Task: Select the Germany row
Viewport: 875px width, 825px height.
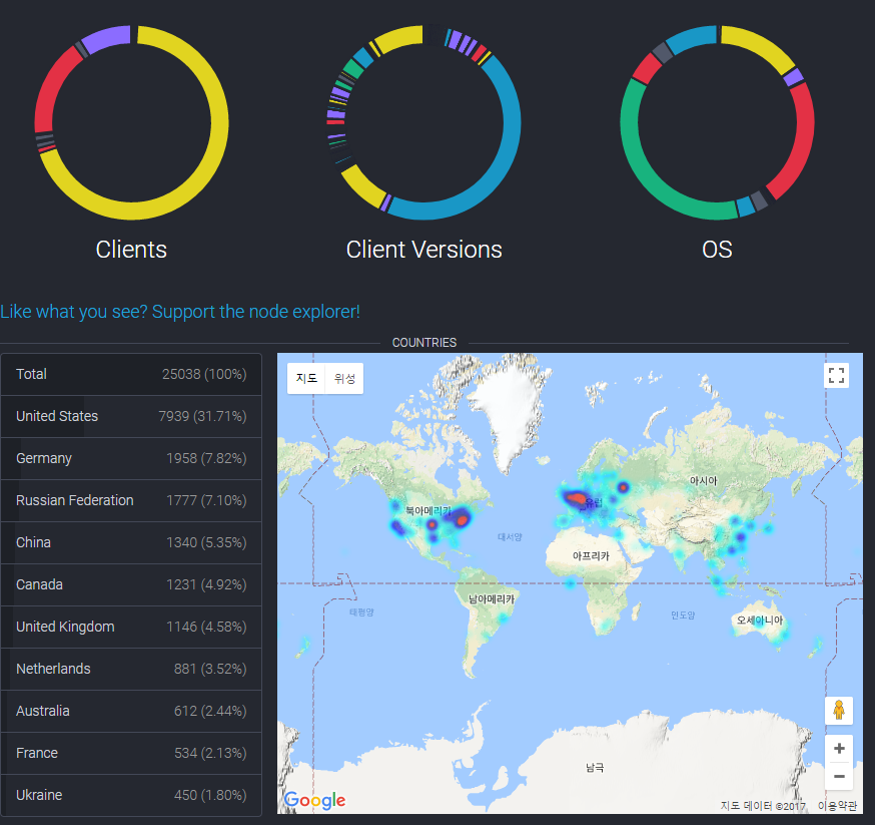Action: pyautogui.click(x=131, y=458)
